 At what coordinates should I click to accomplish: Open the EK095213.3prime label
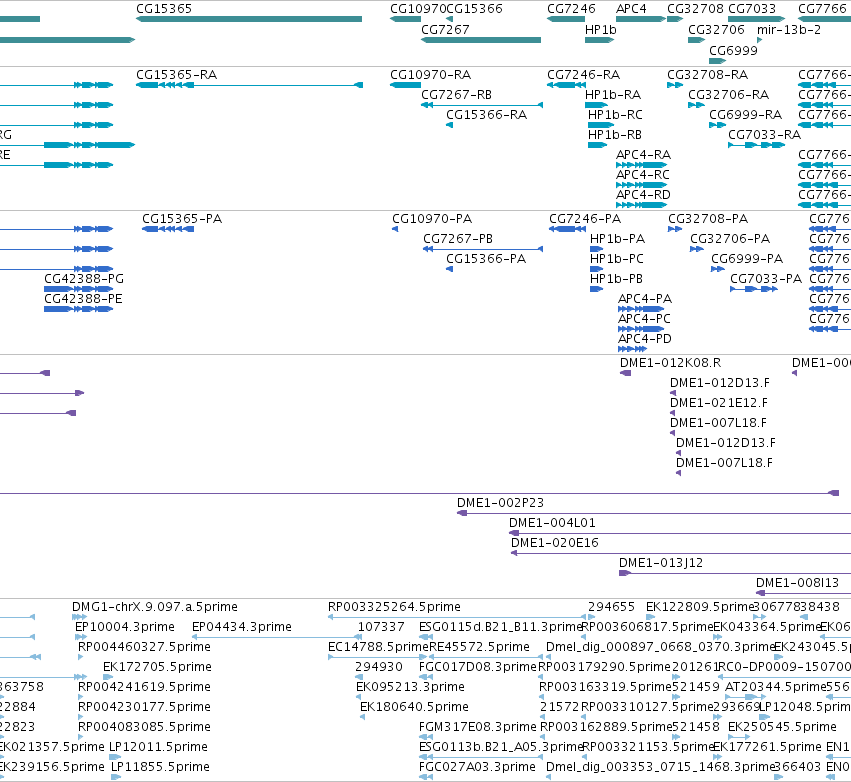(410, 687)
